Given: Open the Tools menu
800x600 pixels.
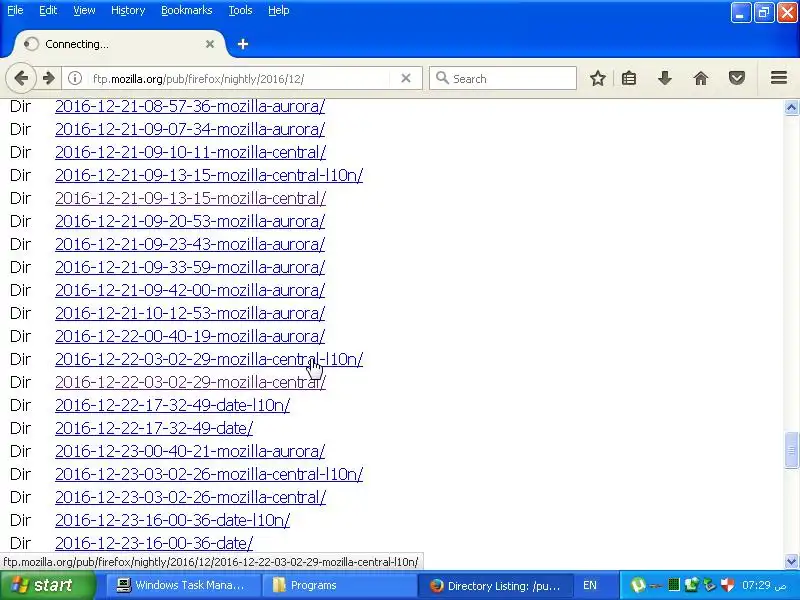Looking at the screenshot, I should coord(240,10).
